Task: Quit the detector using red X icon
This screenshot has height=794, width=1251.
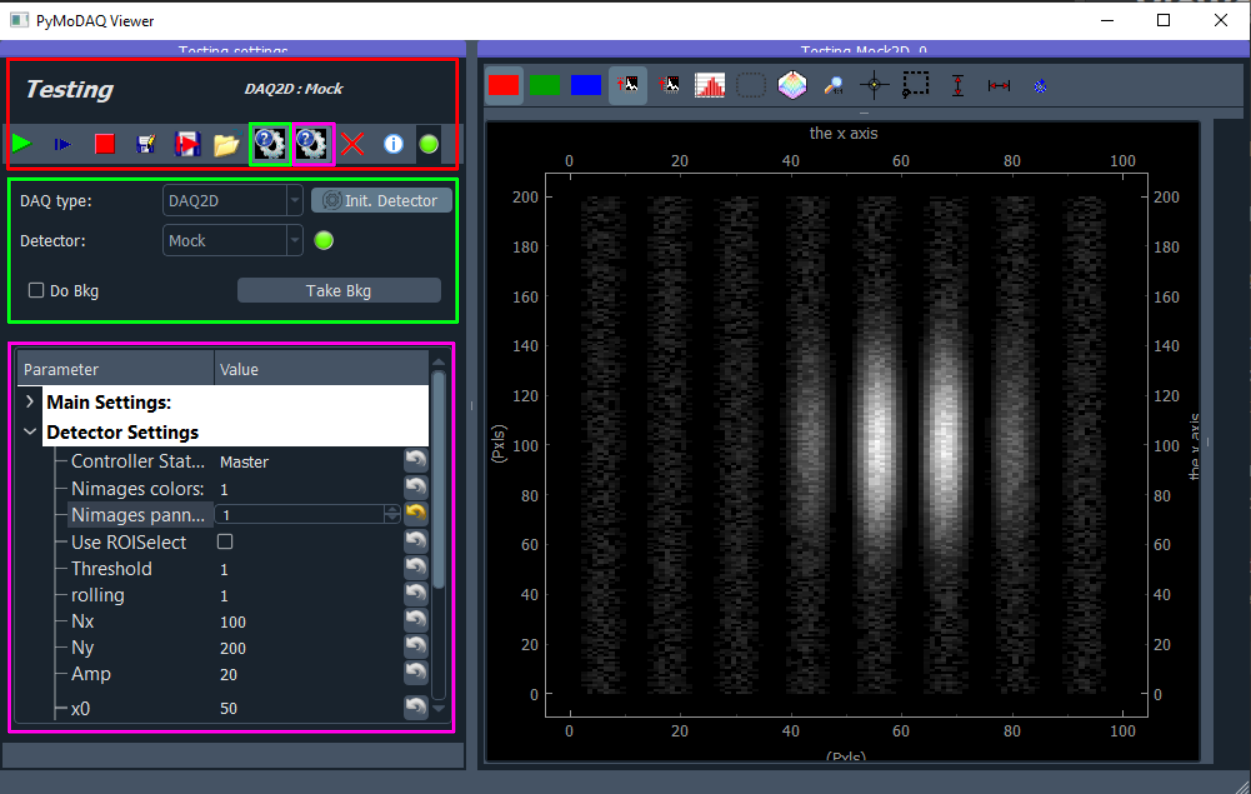Action: tap(353, 145)
